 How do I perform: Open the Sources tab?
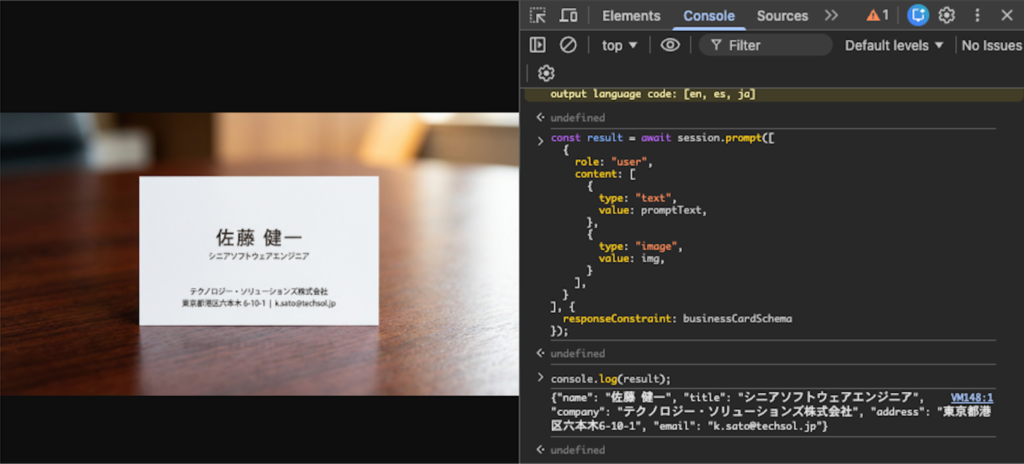point(782,15)
